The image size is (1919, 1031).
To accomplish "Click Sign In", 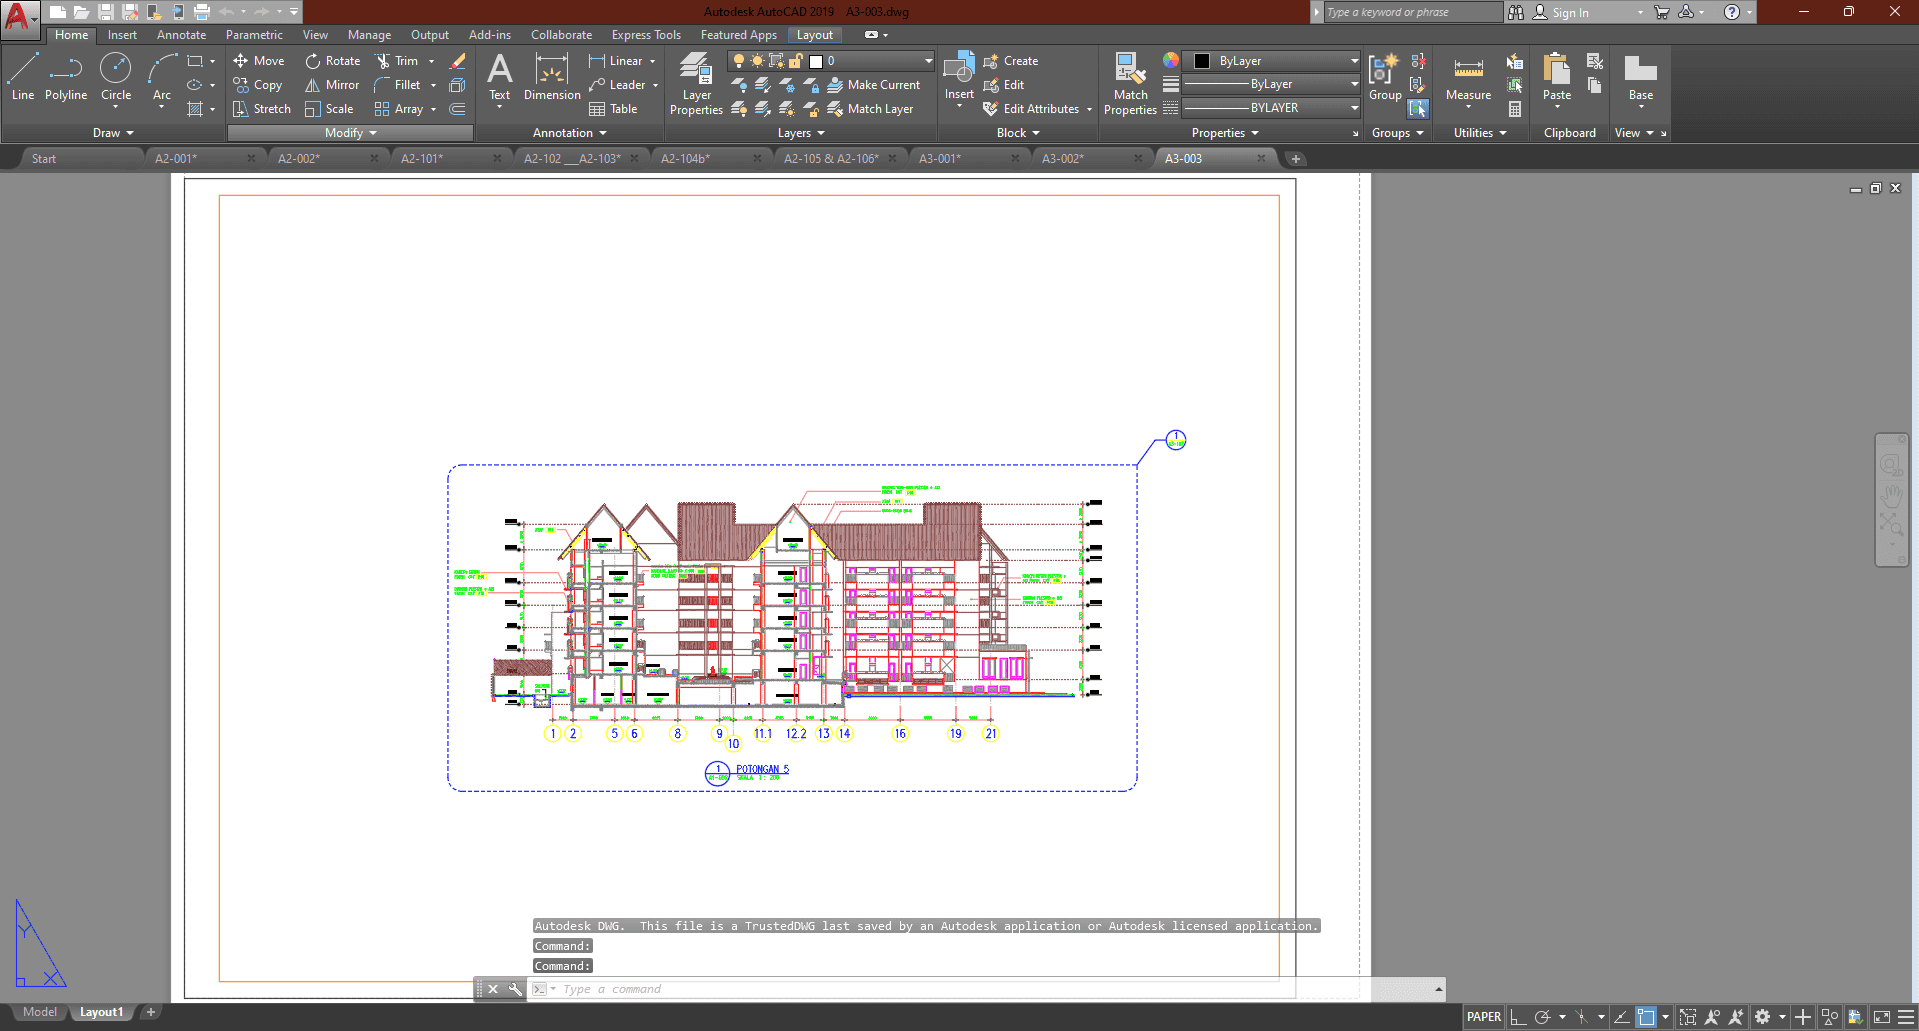I will (1569, 13).
